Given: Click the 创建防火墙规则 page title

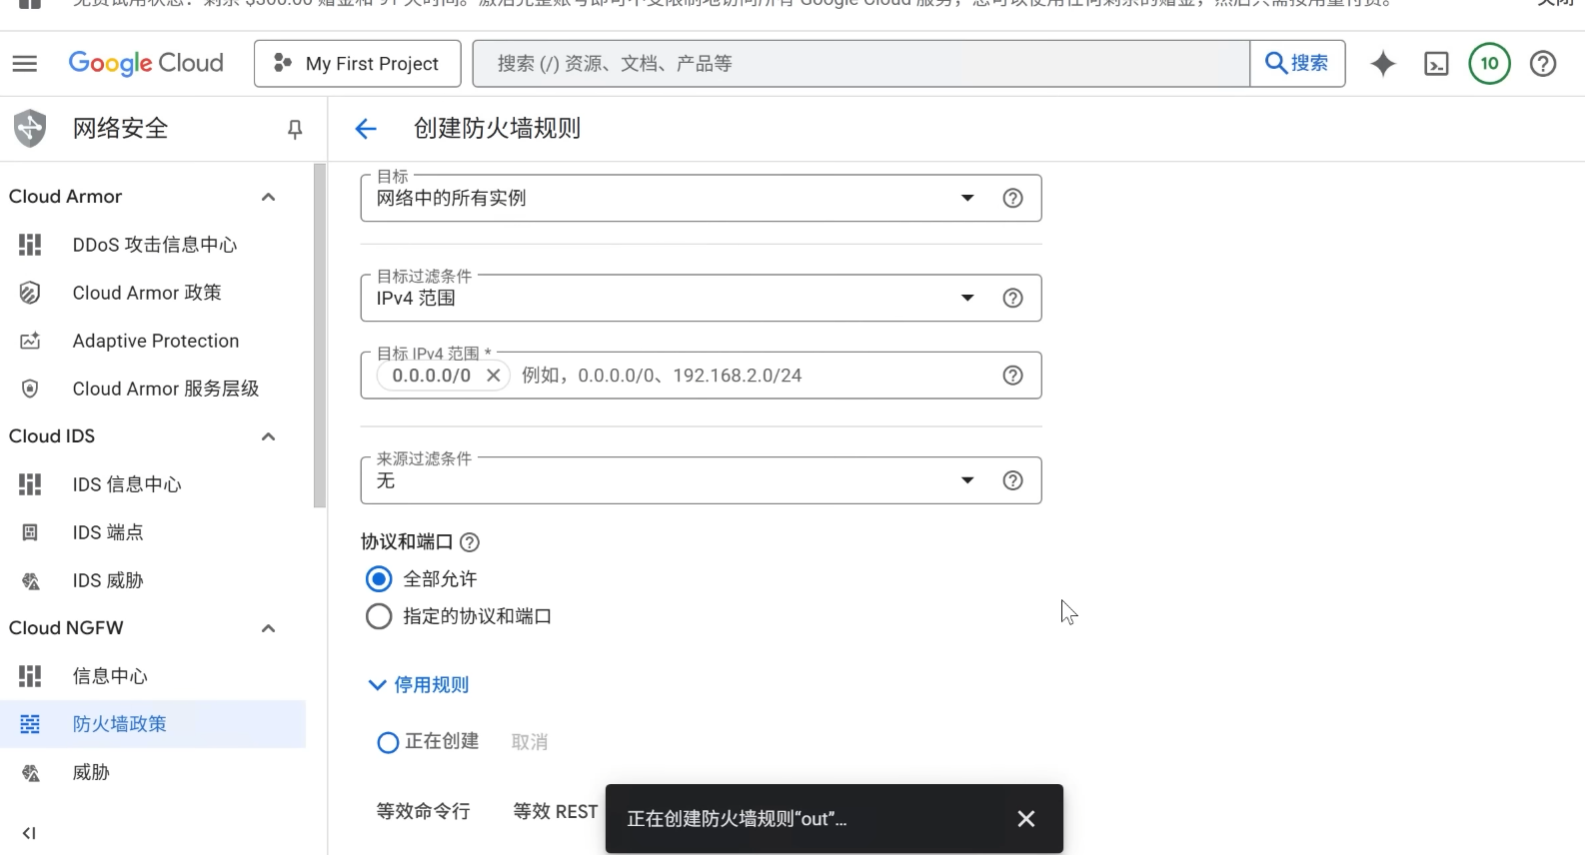Looking at the screenshot, I should point(497,129).
